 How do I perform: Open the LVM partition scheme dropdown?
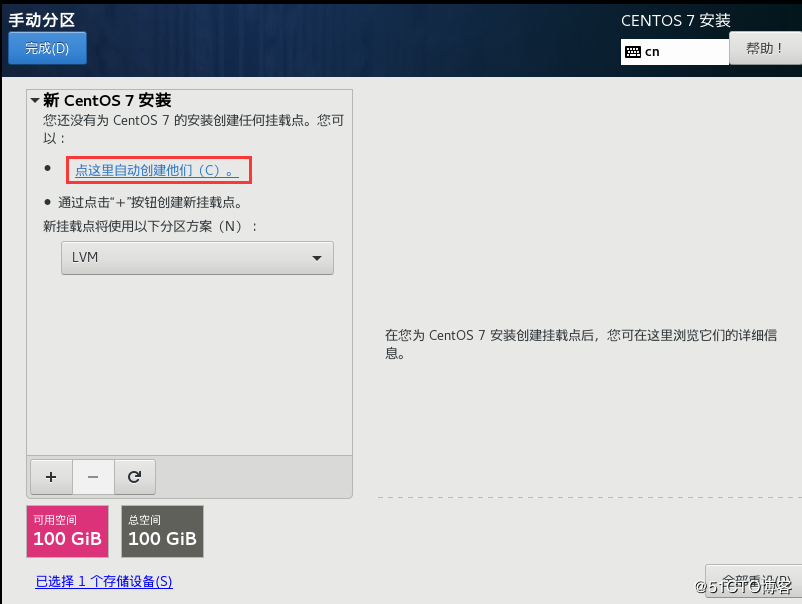pos(197,258)
